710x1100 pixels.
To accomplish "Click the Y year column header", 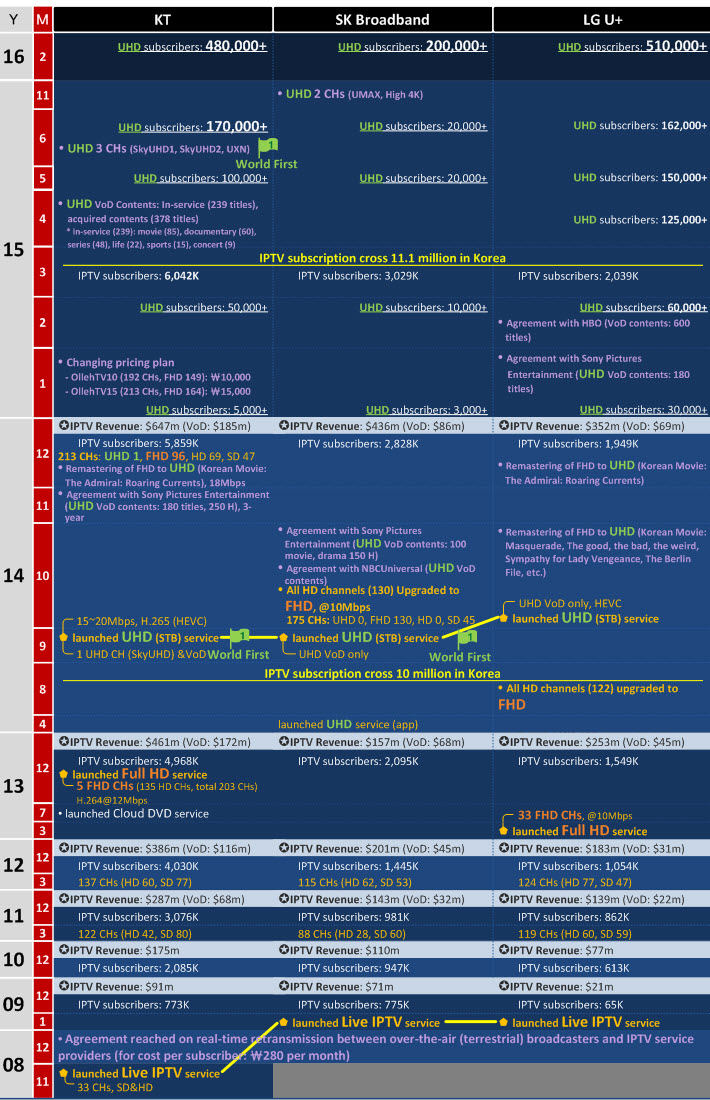I will pos(14,20).
